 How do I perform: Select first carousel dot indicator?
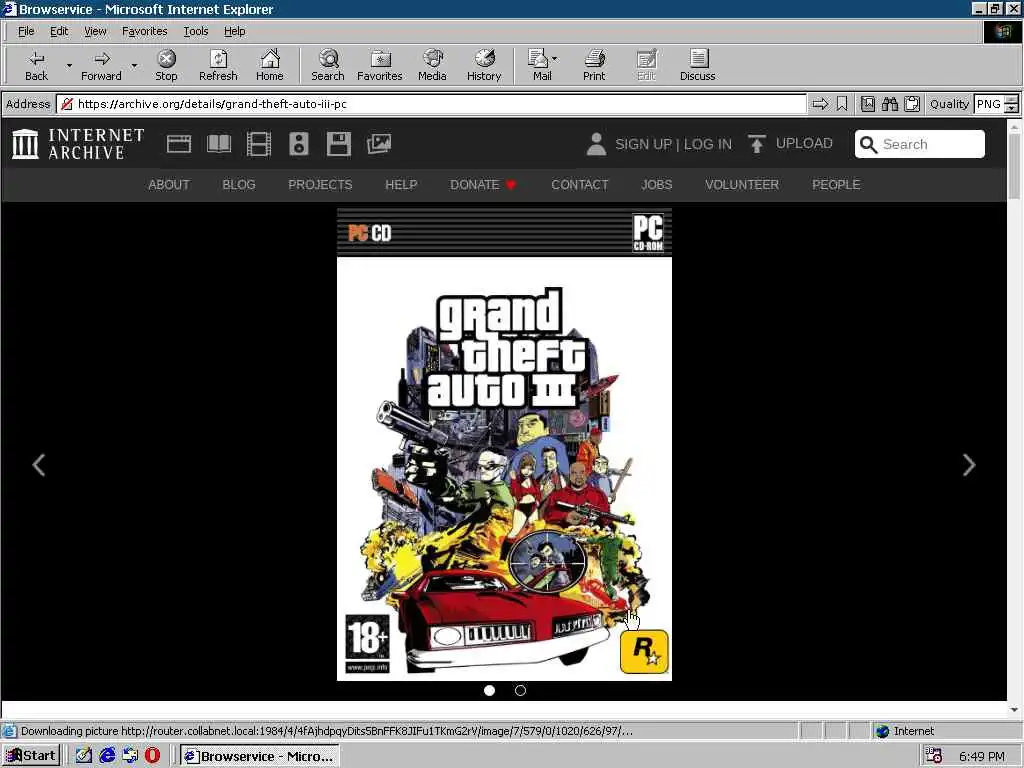pyautogui.click(x=489, y=690)
